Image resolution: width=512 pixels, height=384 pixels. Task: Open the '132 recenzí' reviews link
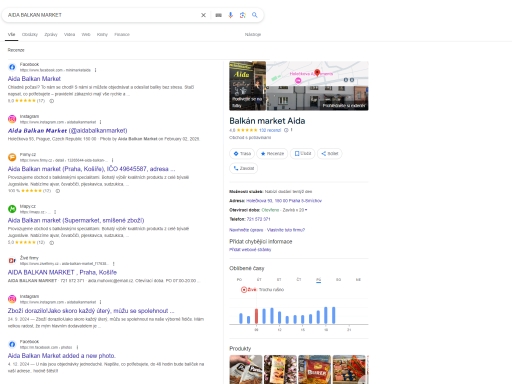pyautogui.click(x=270, y=130)
